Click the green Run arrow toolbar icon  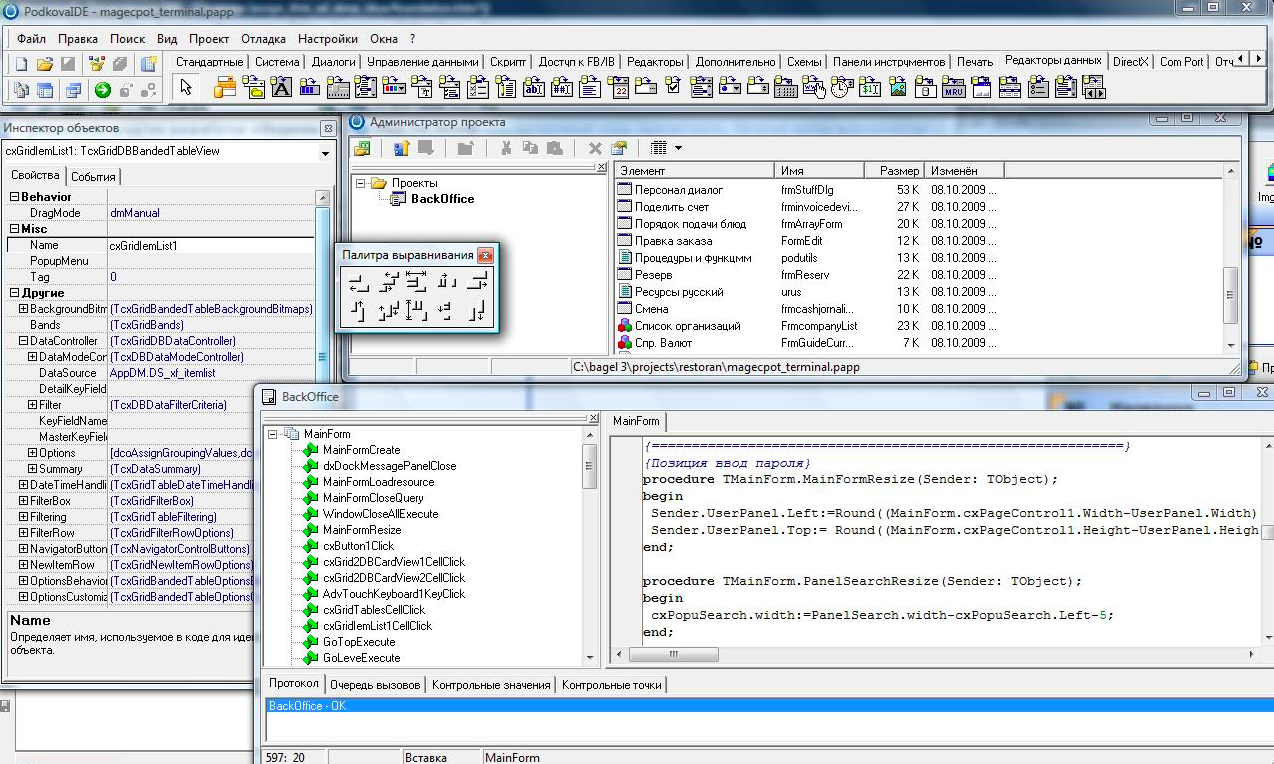tap(103, 90)
